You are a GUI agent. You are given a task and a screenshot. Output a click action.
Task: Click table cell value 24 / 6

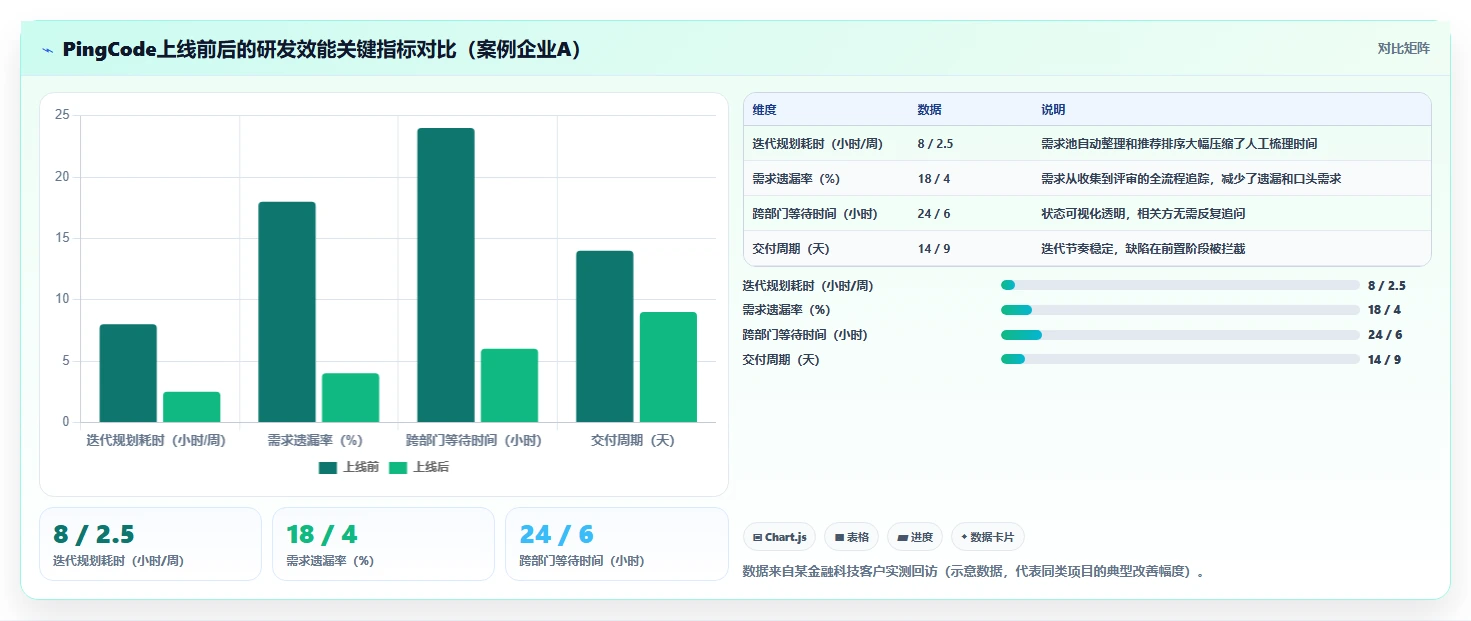pos(934,214)
